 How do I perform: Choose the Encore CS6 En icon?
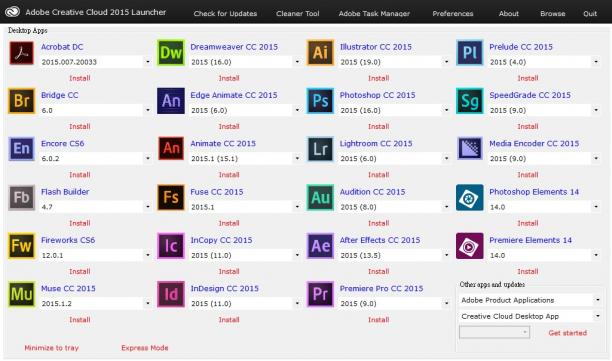tap(21, 149)
